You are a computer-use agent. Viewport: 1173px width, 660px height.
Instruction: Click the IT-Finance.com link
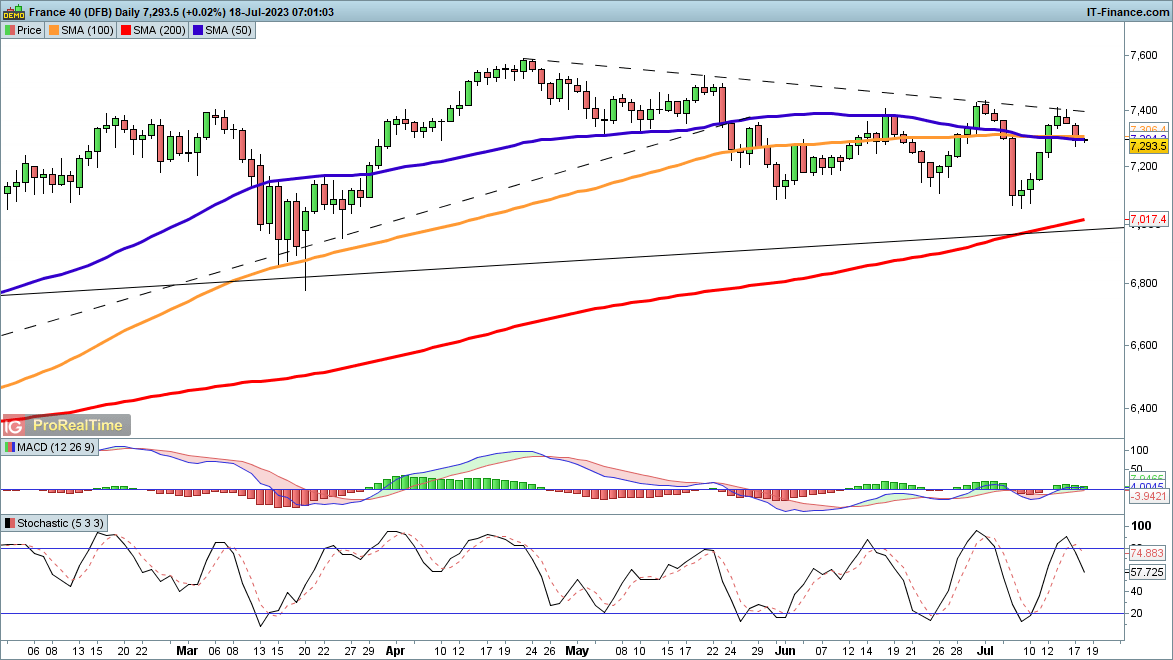click(1127, 12)
